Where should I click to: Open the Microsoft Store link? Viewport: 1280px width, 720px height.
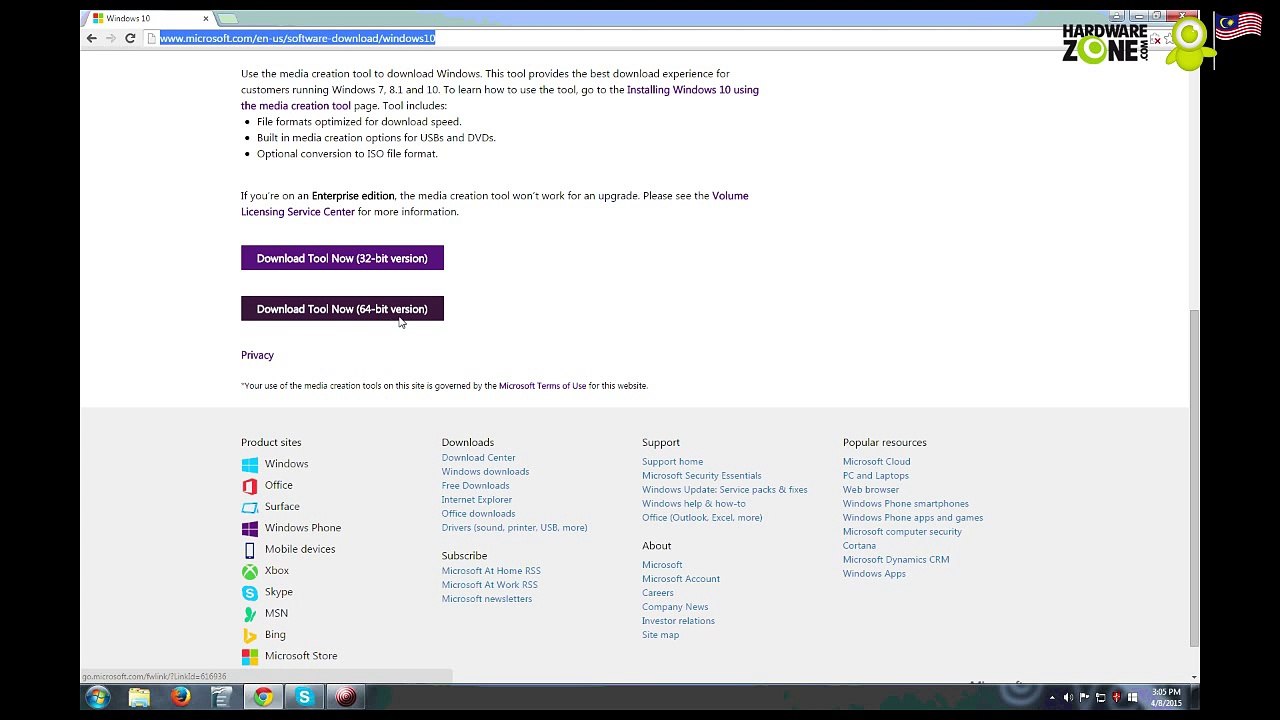[301, 656]
